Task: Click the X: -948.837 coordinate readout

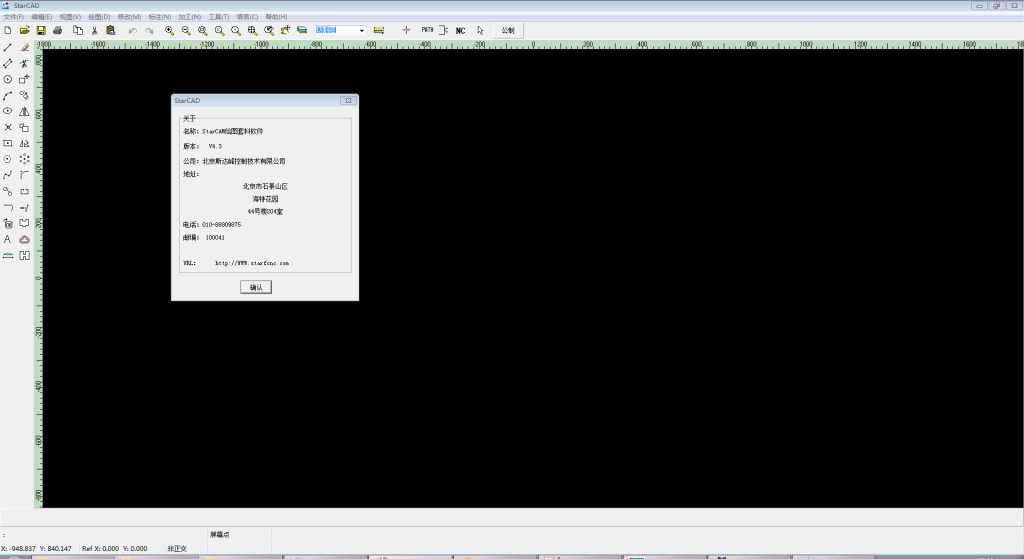Action: click(18, 549)
